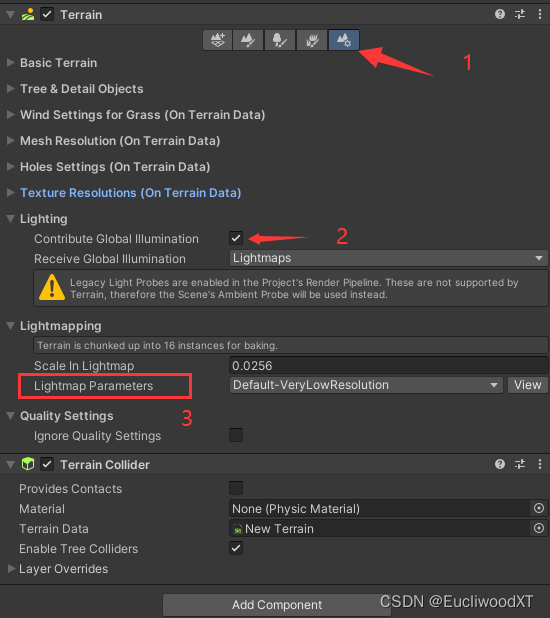Open Lightmap Parameters dropdown
Image resolution: width=550 pixels, height=618 pixels.
pyautogui.click(x=366, y=385)
